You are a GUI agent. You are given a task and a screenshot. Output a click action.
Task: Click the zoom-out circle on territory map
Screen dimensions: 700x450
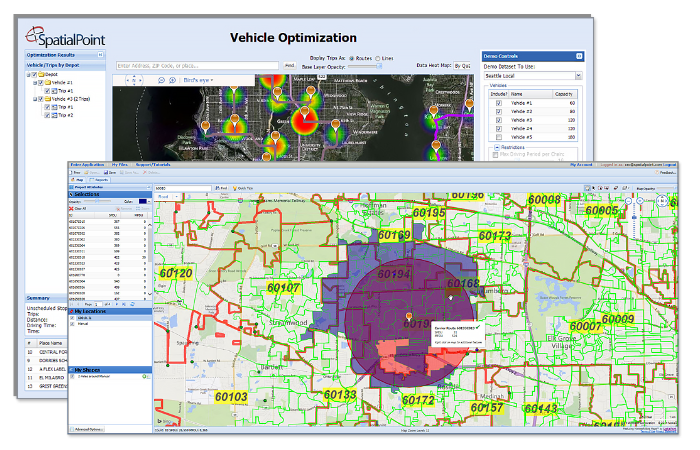coord(629,201)
